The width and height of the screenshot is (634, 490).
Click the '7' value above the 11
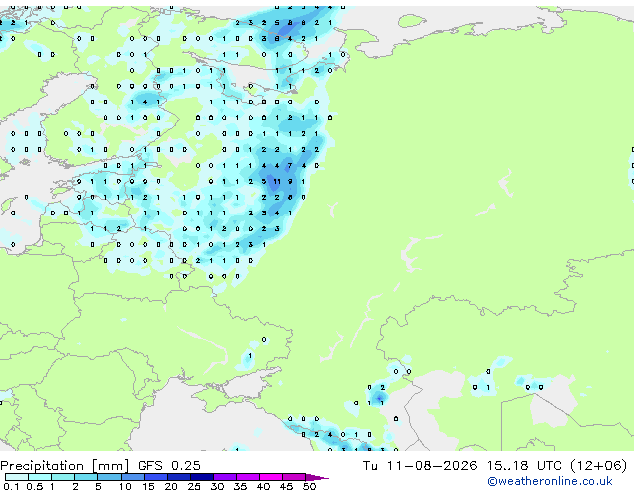coord(290,165)
